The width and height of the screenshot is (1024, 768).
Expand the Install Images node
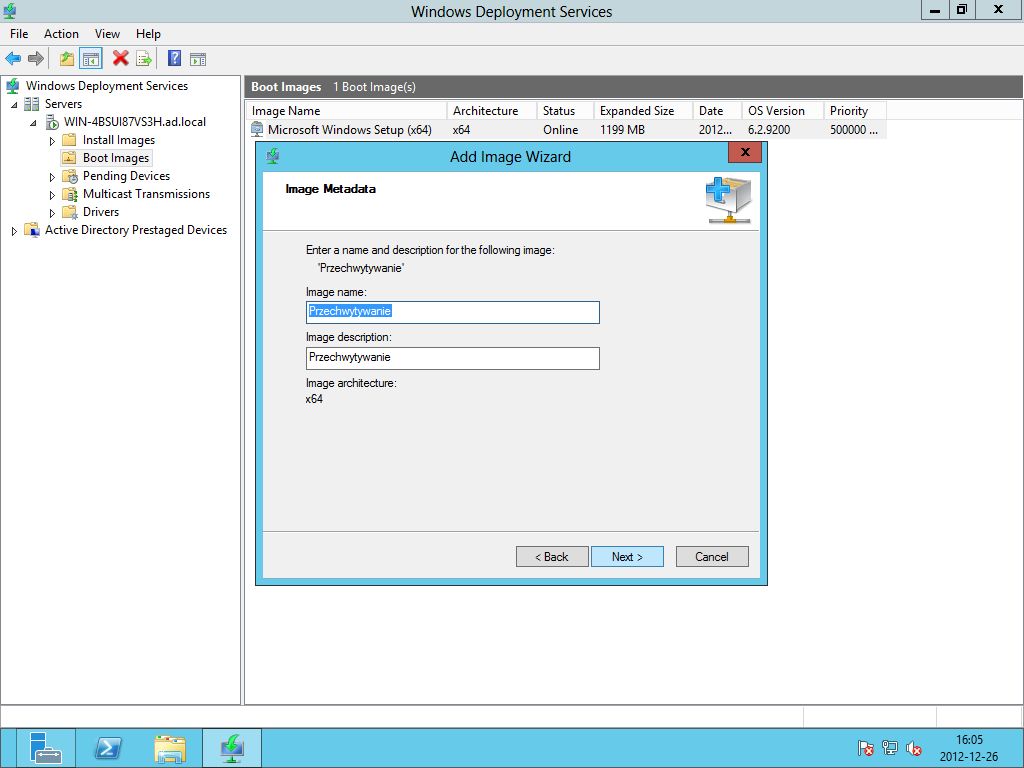point(52,141)
